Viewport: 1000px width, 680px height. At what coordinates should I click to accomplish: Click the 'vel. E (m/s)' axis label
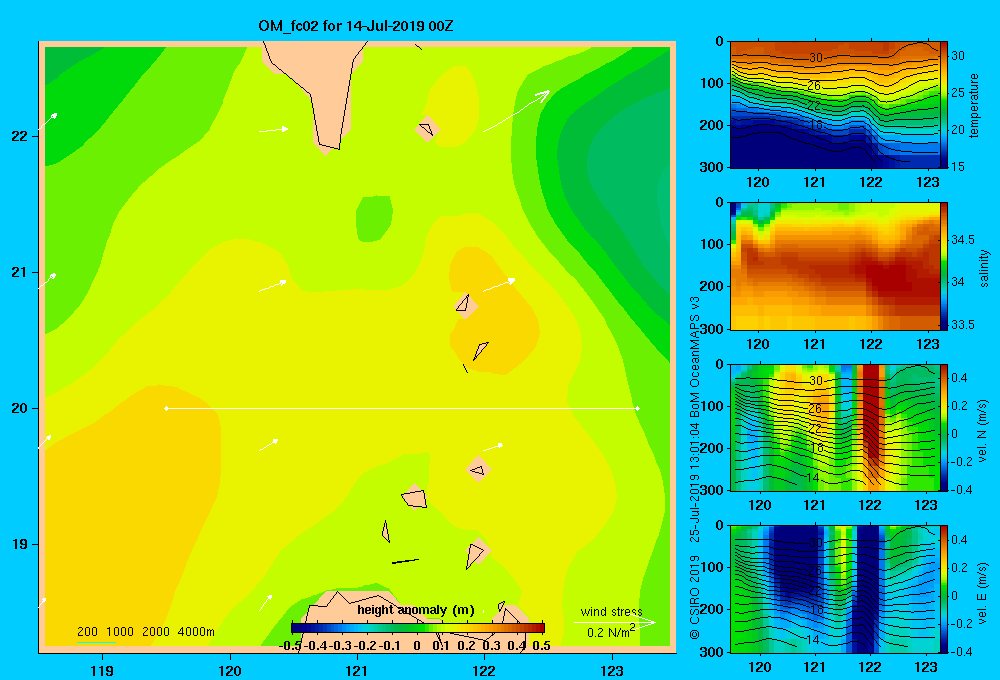pos(982,593)
